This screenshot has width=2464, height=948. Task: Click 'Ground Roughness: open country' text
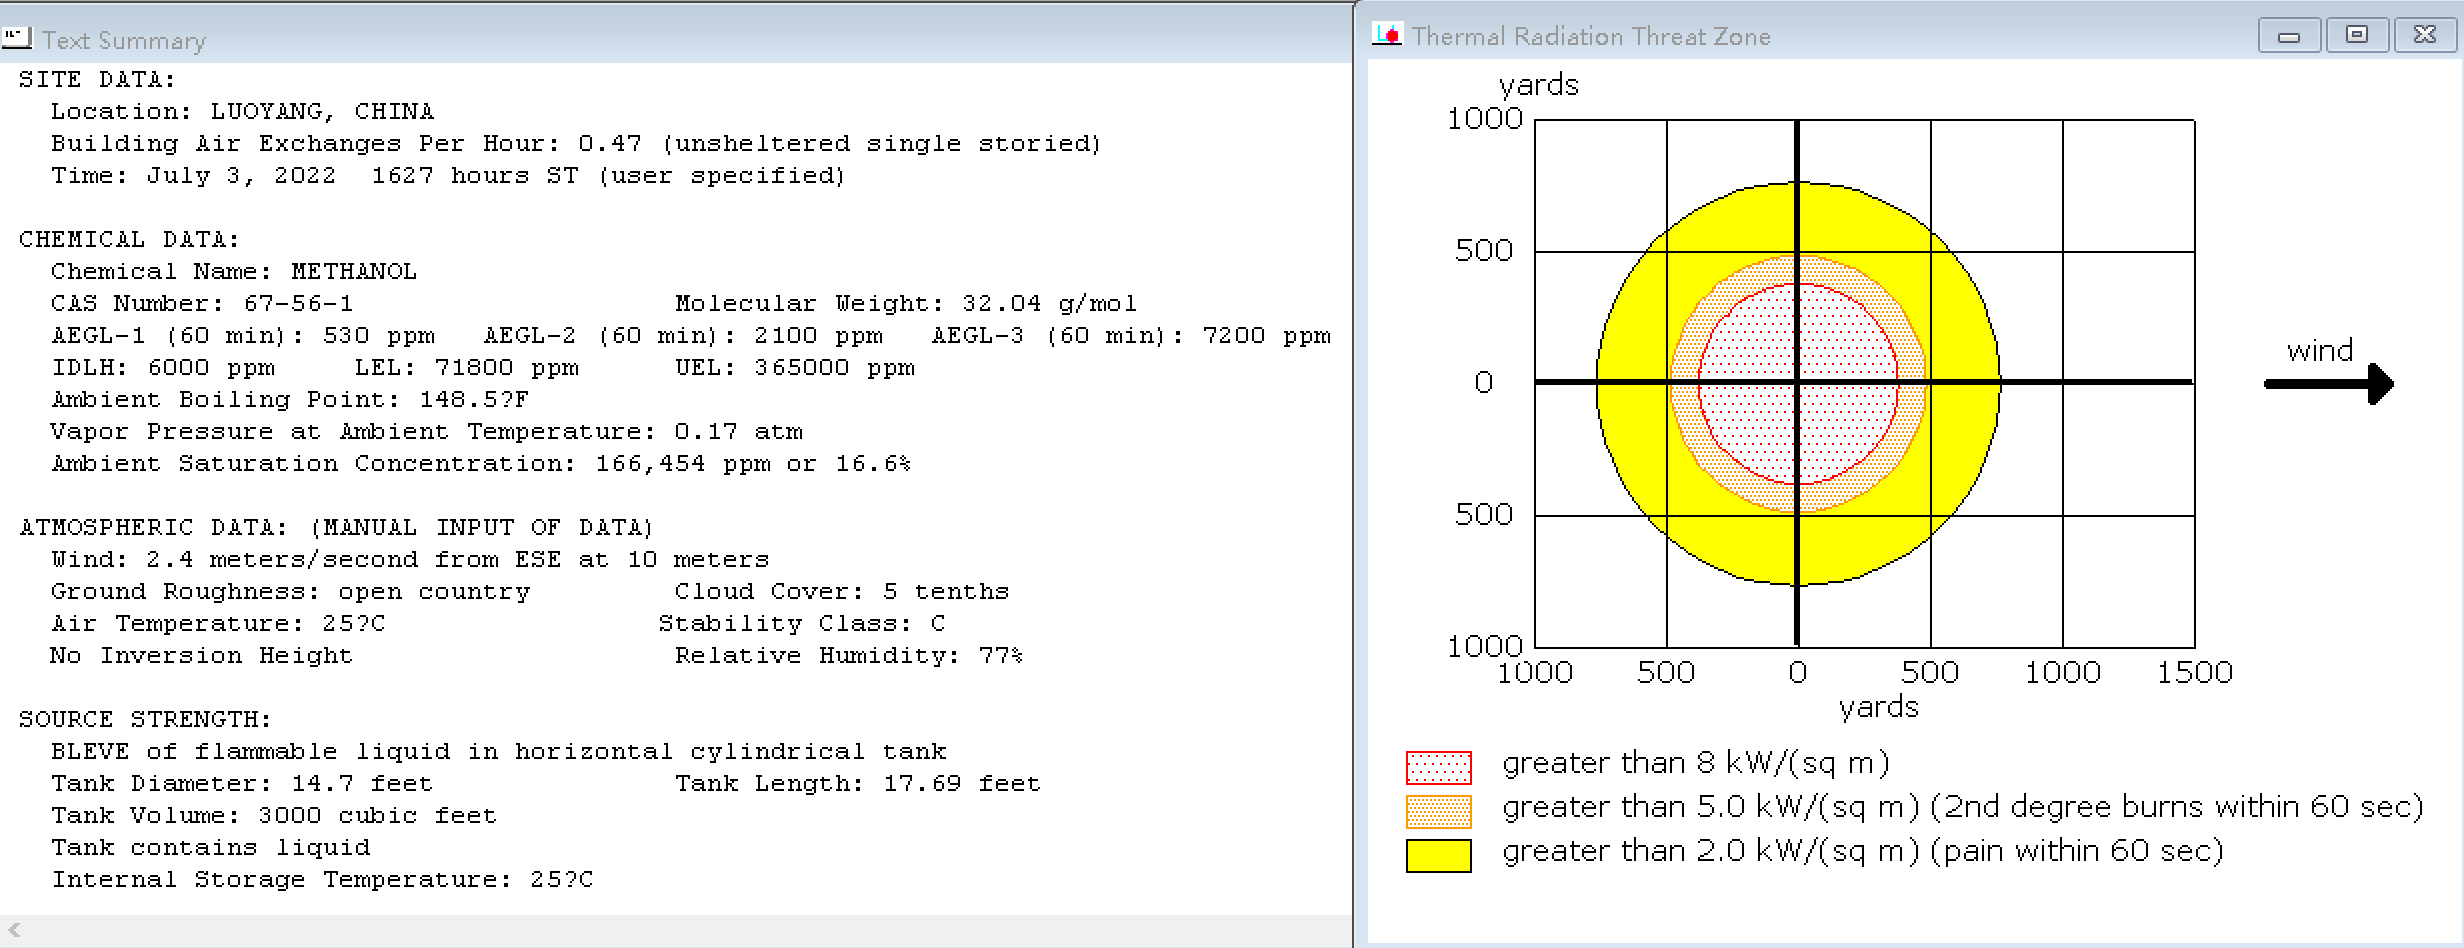(x=290, y=591)
